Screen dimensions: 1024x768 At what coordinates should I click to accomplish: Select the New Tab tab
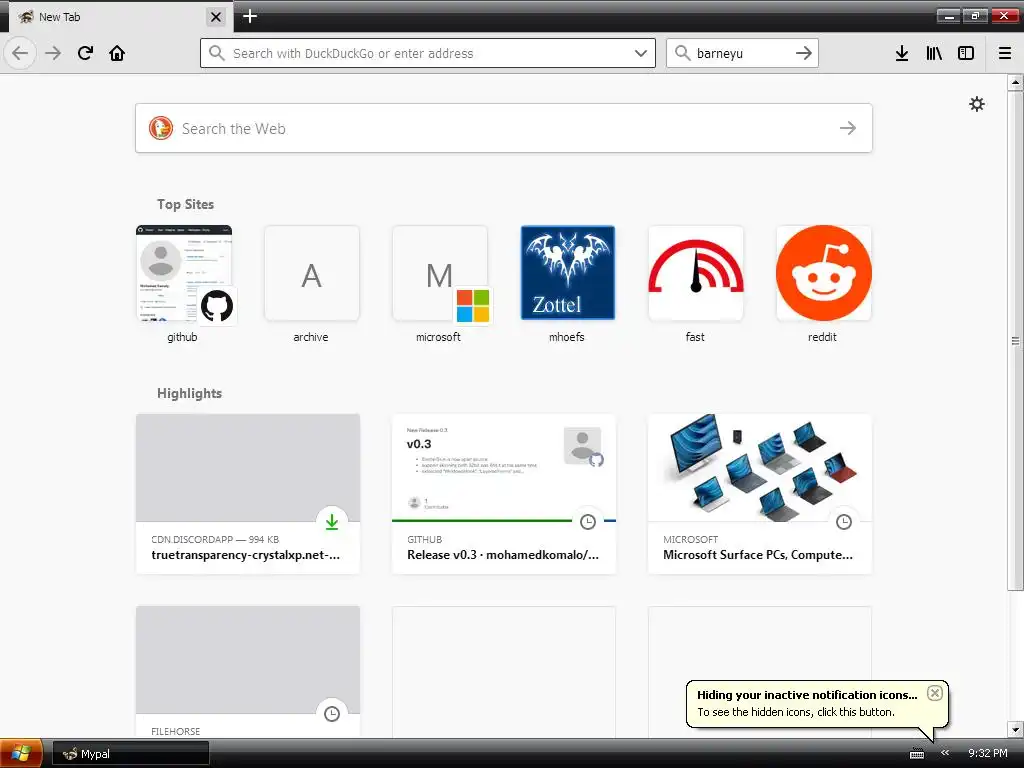pyautogui.click(x=119, y=16)
